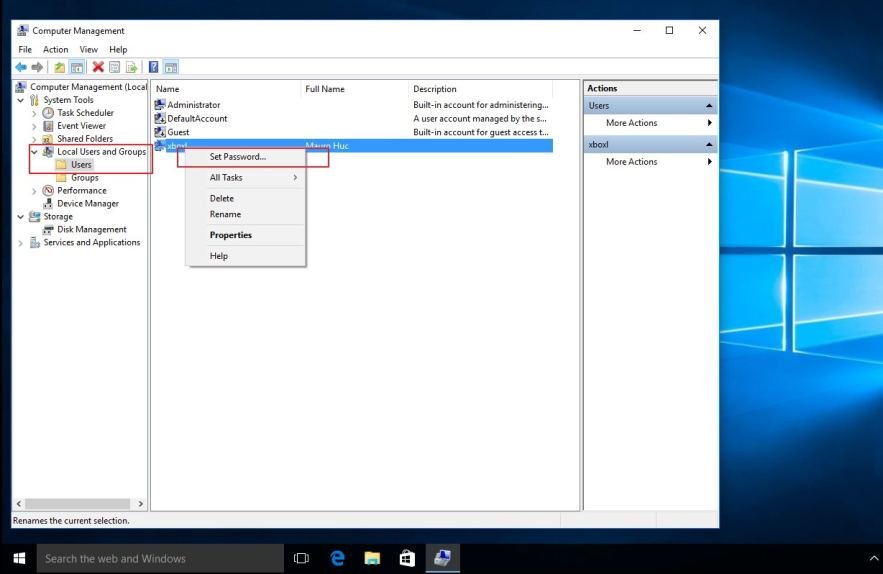The image size is (883, 574).
Task: Click the Description column header
Action: click(x=435, y=89)
